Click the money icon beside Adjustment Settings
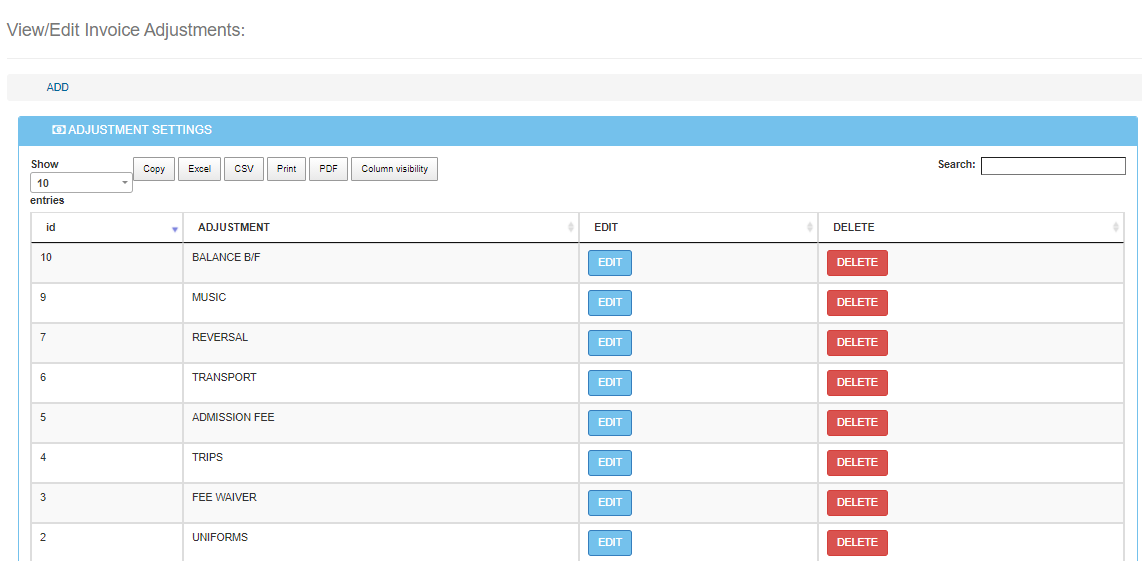1142x561 pixels. 59,130
